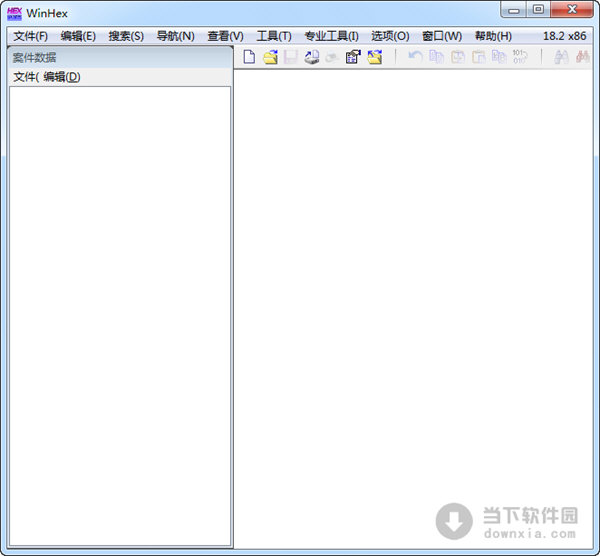Click the Clipboard Write icon
This screenshot has width=600, height=556.
[458, 57]
